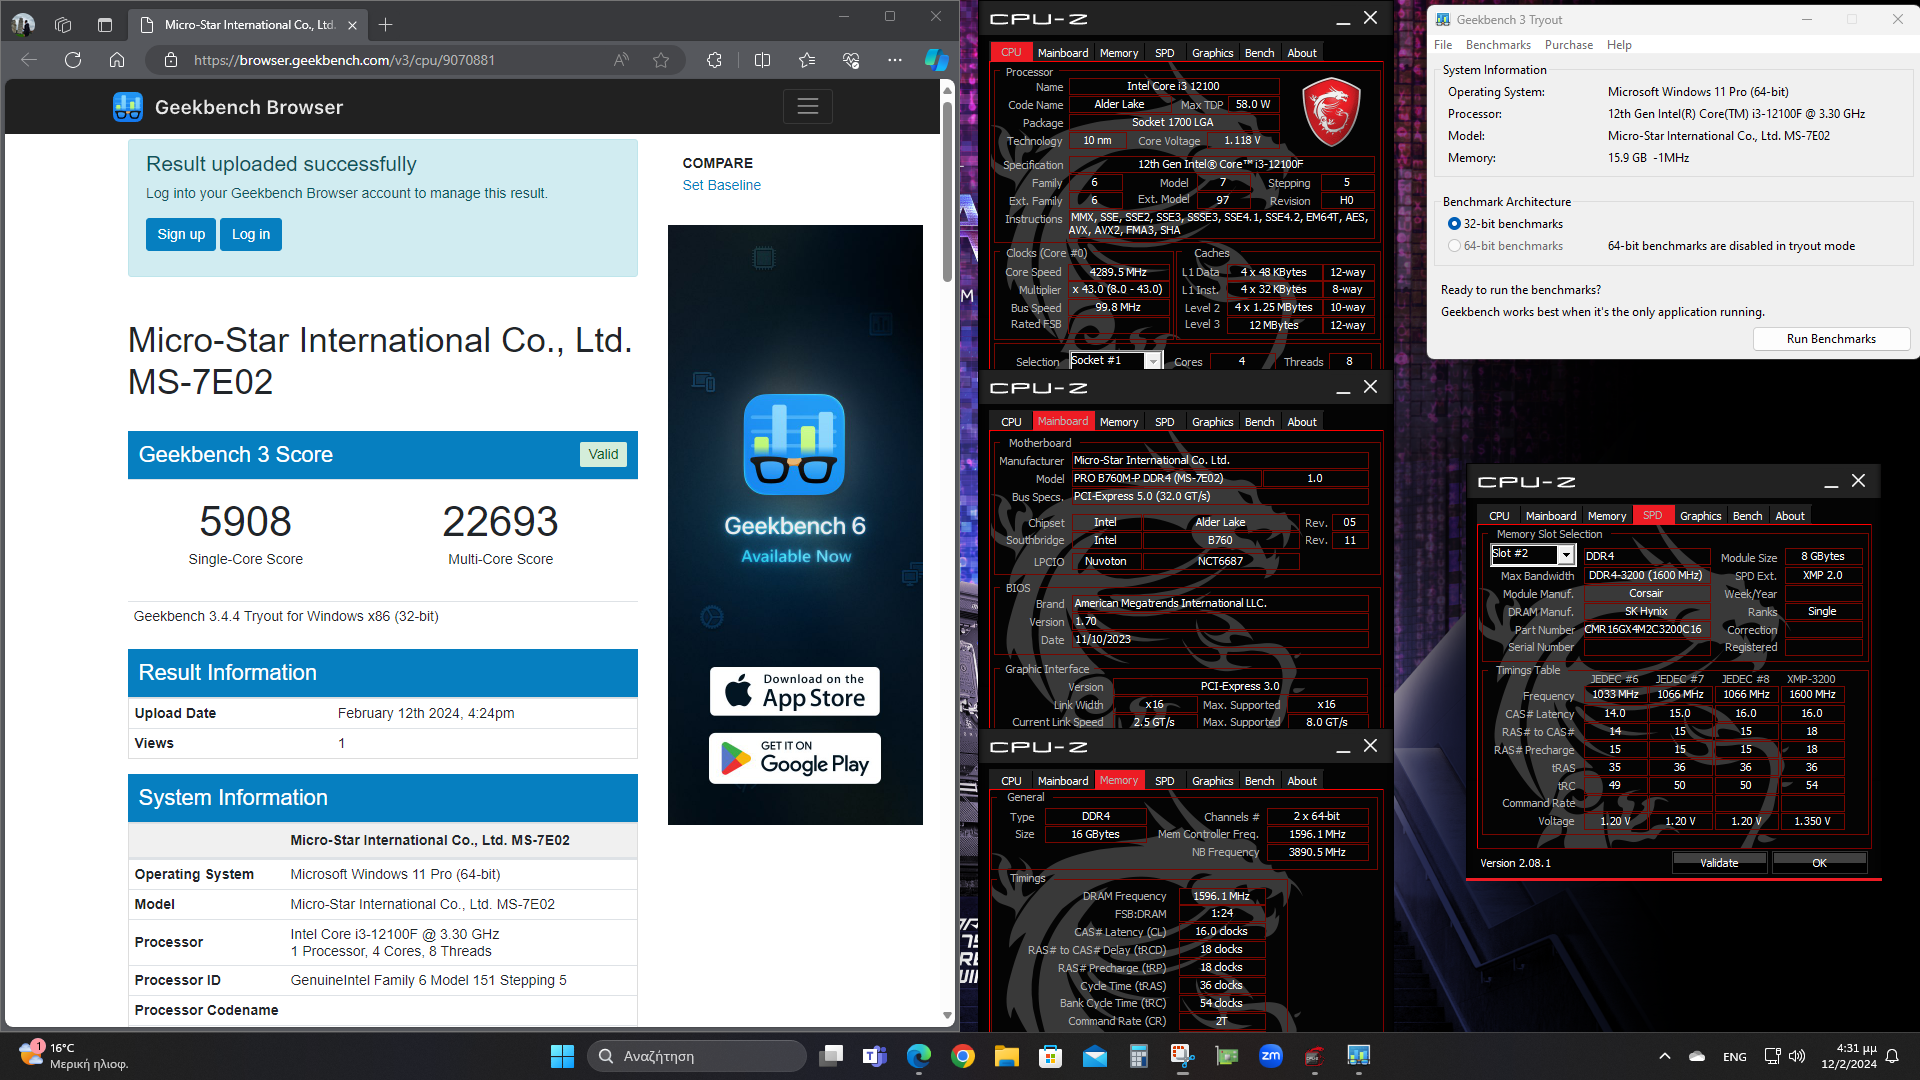Open Calculator from the taskbar
This screenshot has width=1920, height=1080.
(x=1139, y=1056)
